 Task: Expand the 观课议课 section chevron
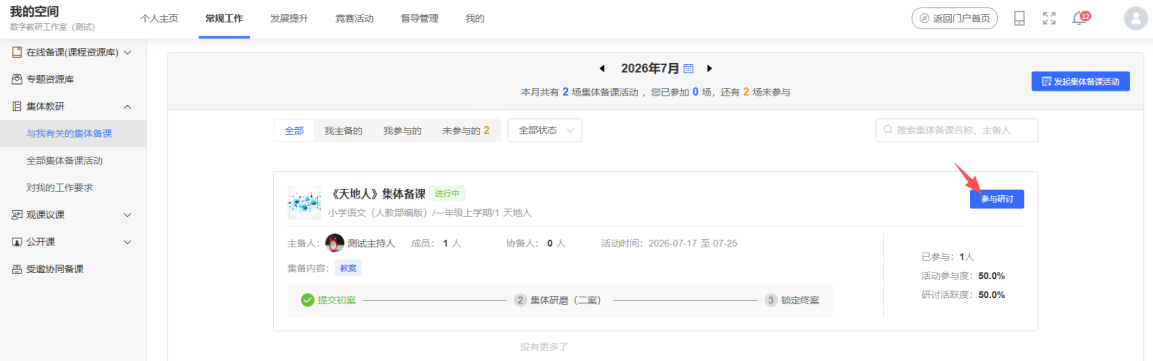[x=127, y=215]
